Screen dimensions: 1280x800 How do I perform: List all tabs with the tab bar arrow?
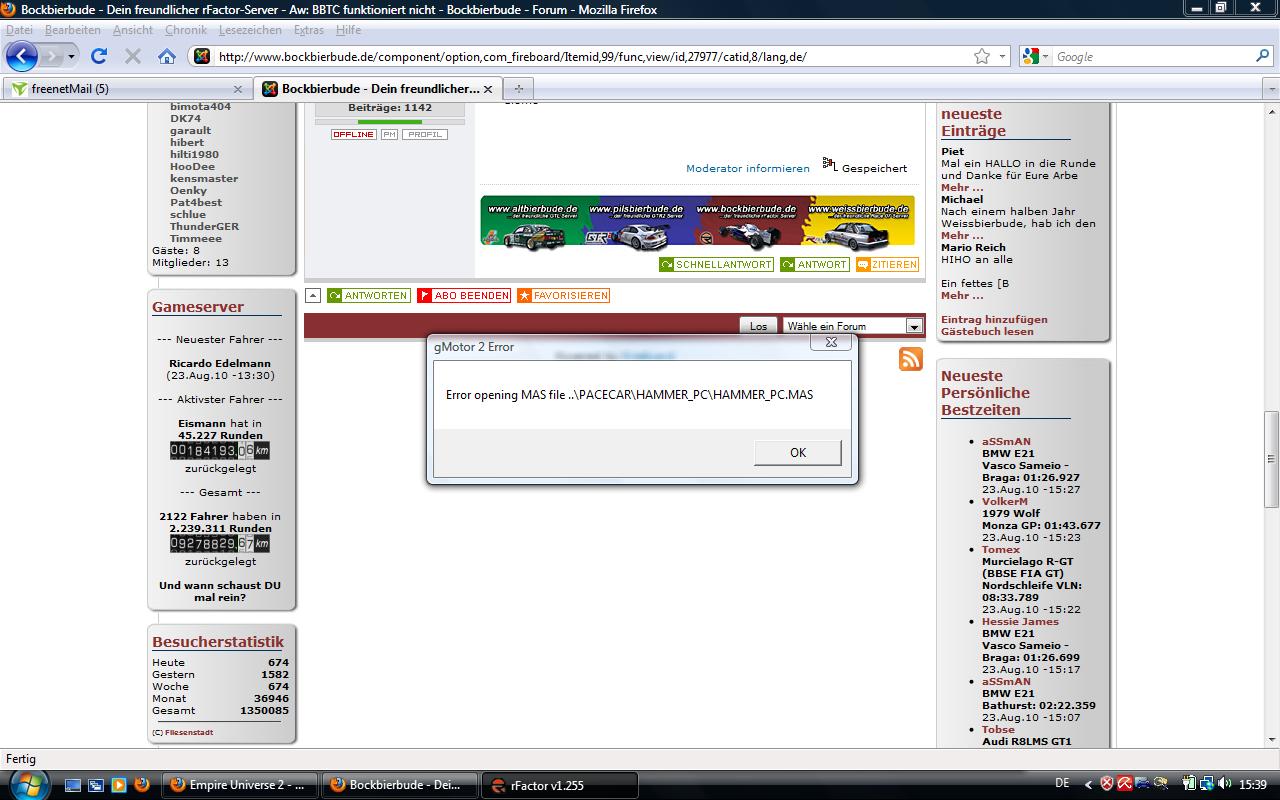coord(1271,89)
